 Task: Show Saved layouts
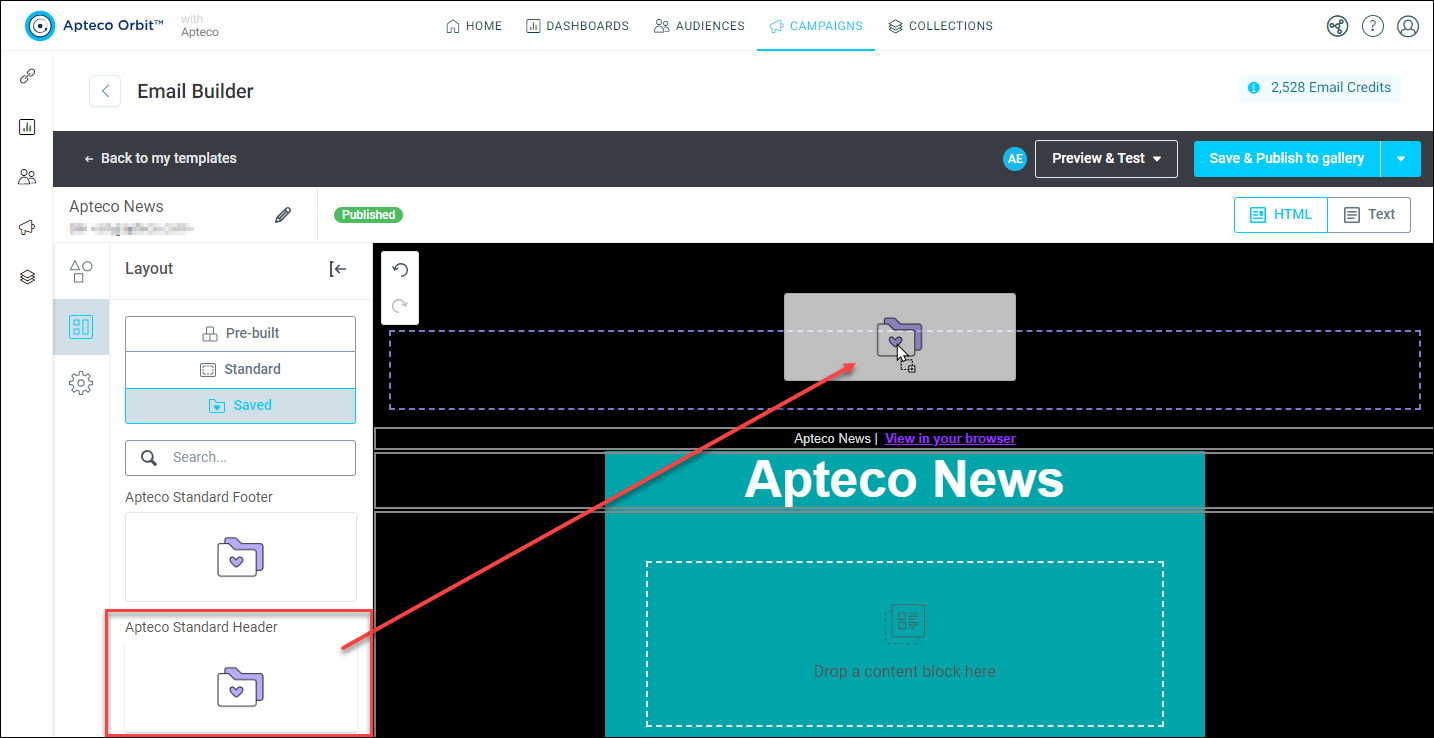[x=240, y=406]
